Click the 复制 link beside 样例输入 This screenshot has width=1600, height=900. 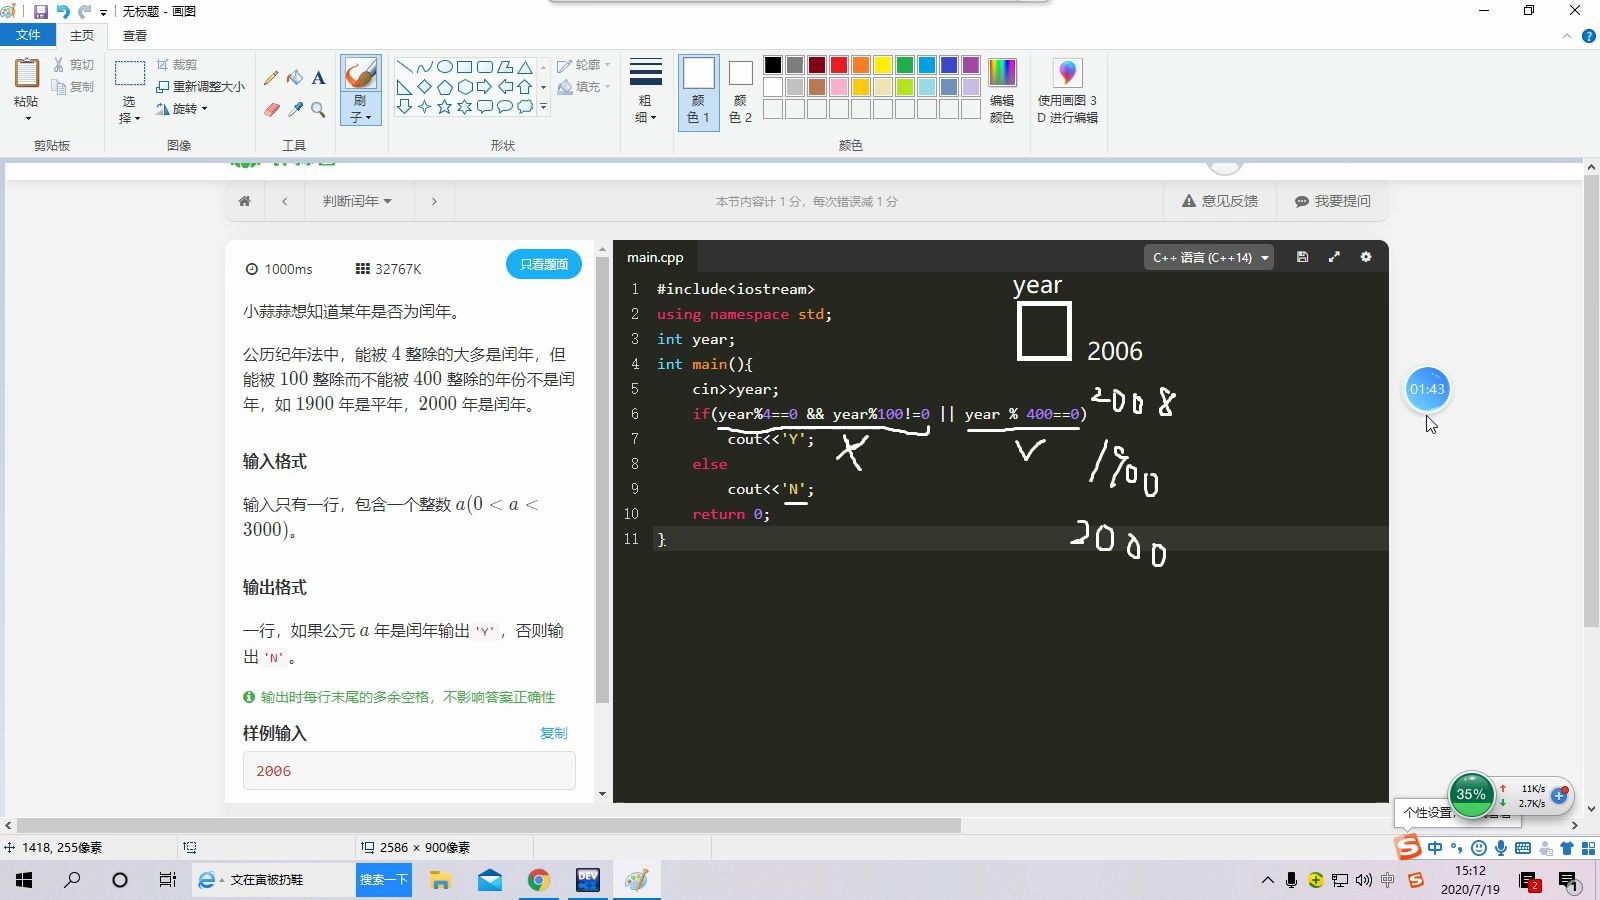554,733
